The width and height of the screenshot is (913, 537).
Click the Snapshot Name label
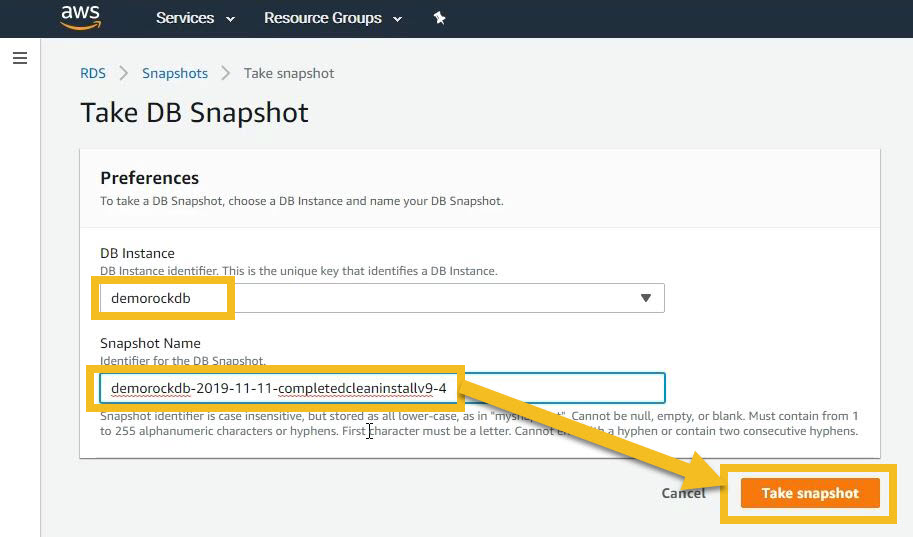(150, 344)
